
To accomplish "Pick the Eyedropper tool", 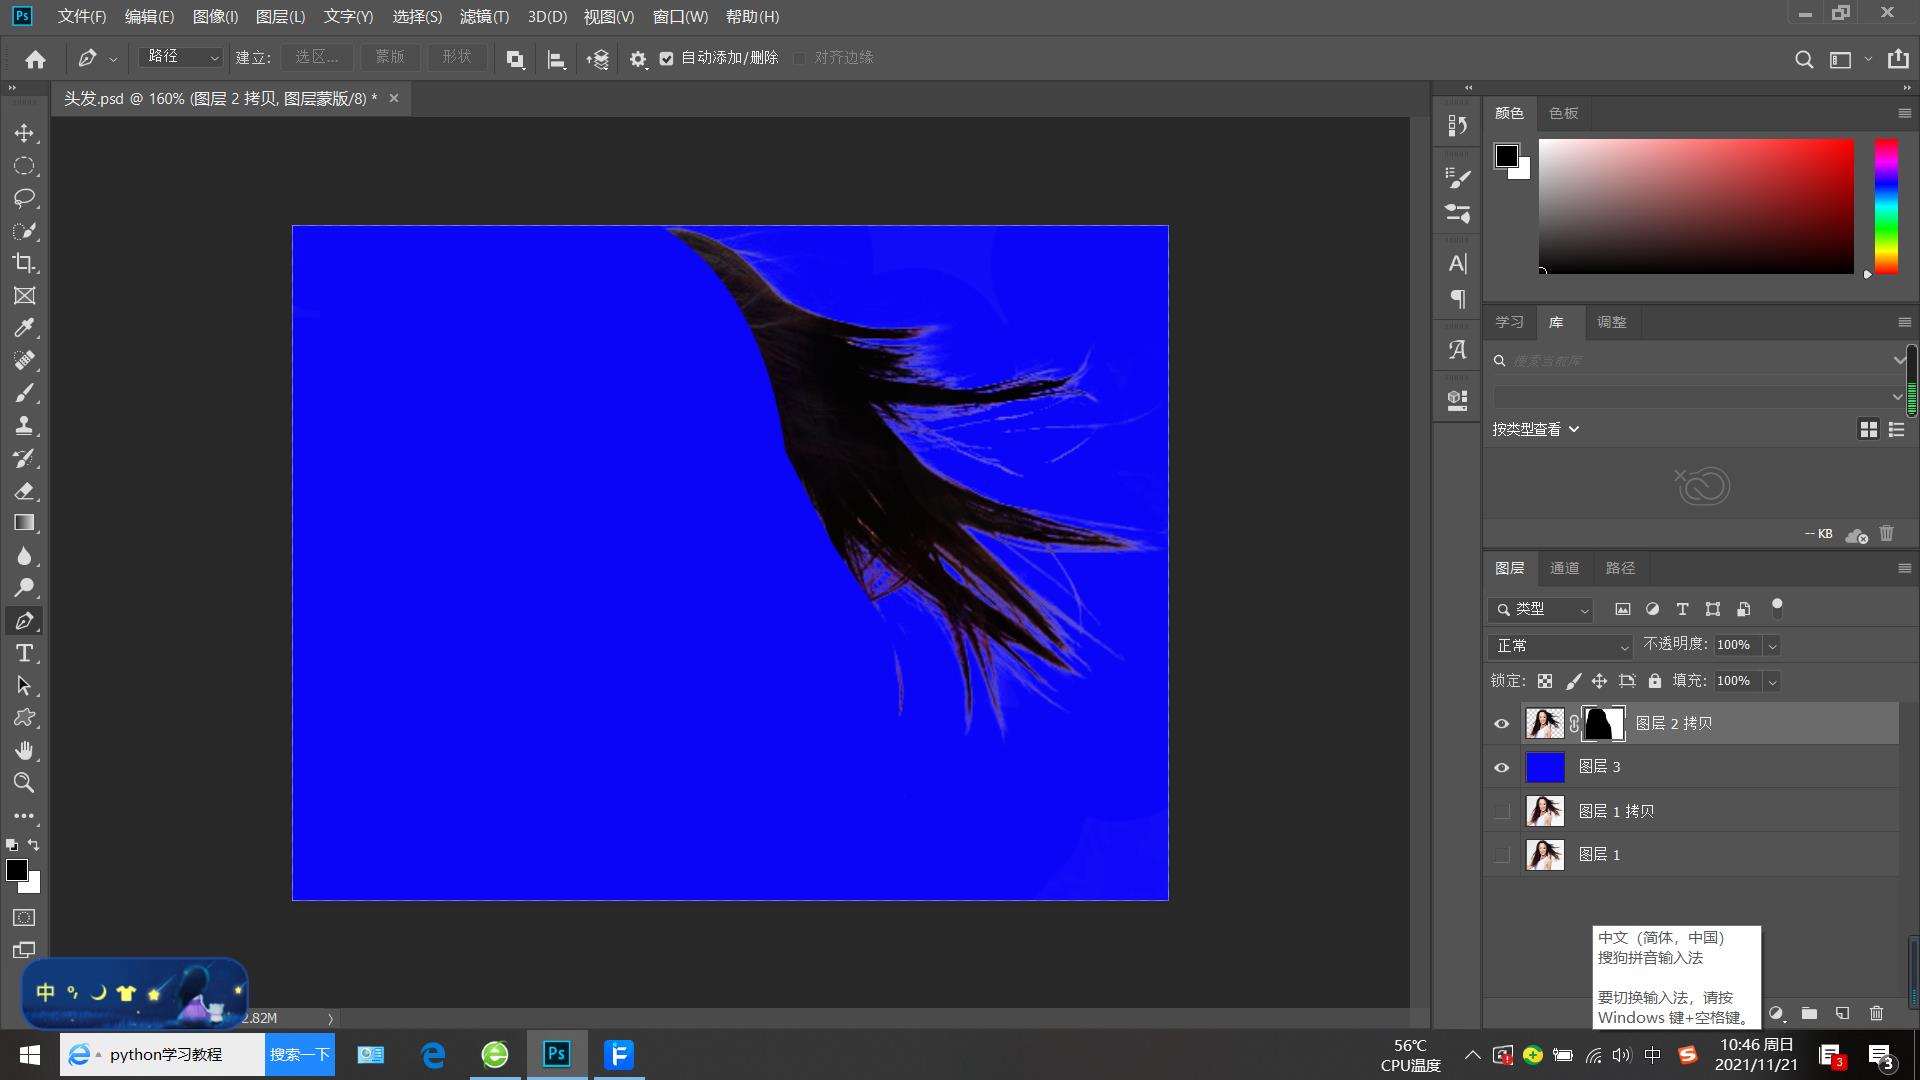I will [24, 328].
